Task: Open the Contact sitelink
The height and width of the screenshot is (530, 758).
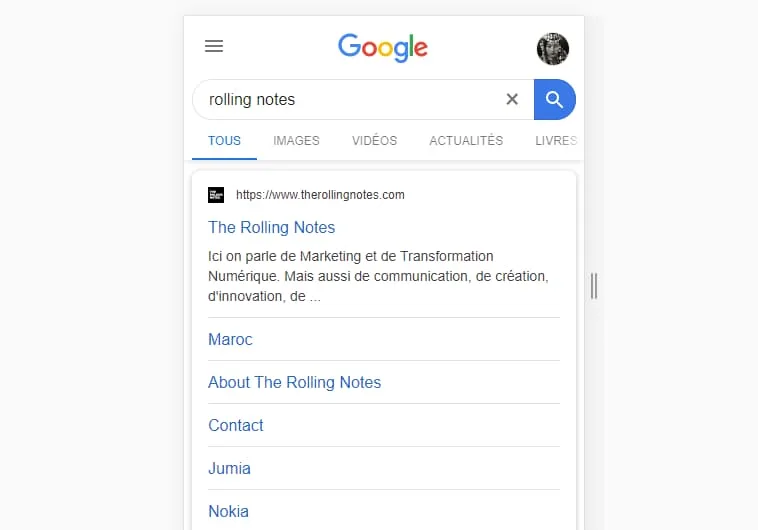Action: pyautogui.click(x=236, y=426)
